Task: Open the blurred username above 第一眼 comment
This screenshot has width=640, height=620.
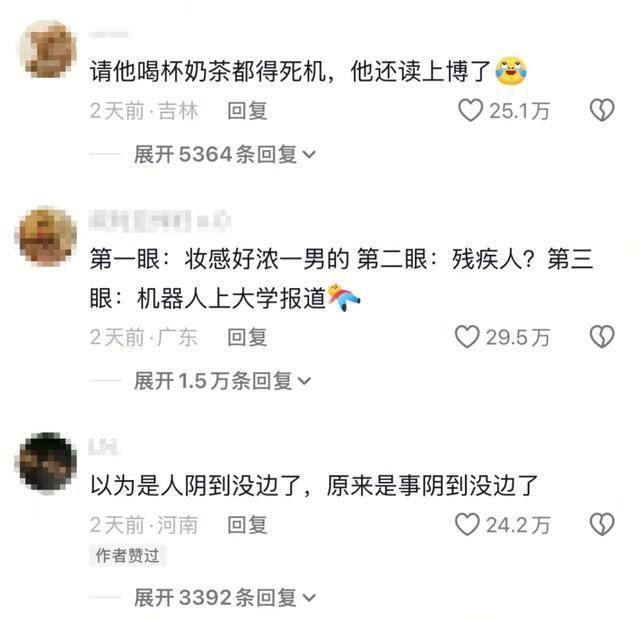Action: [160, 220]
